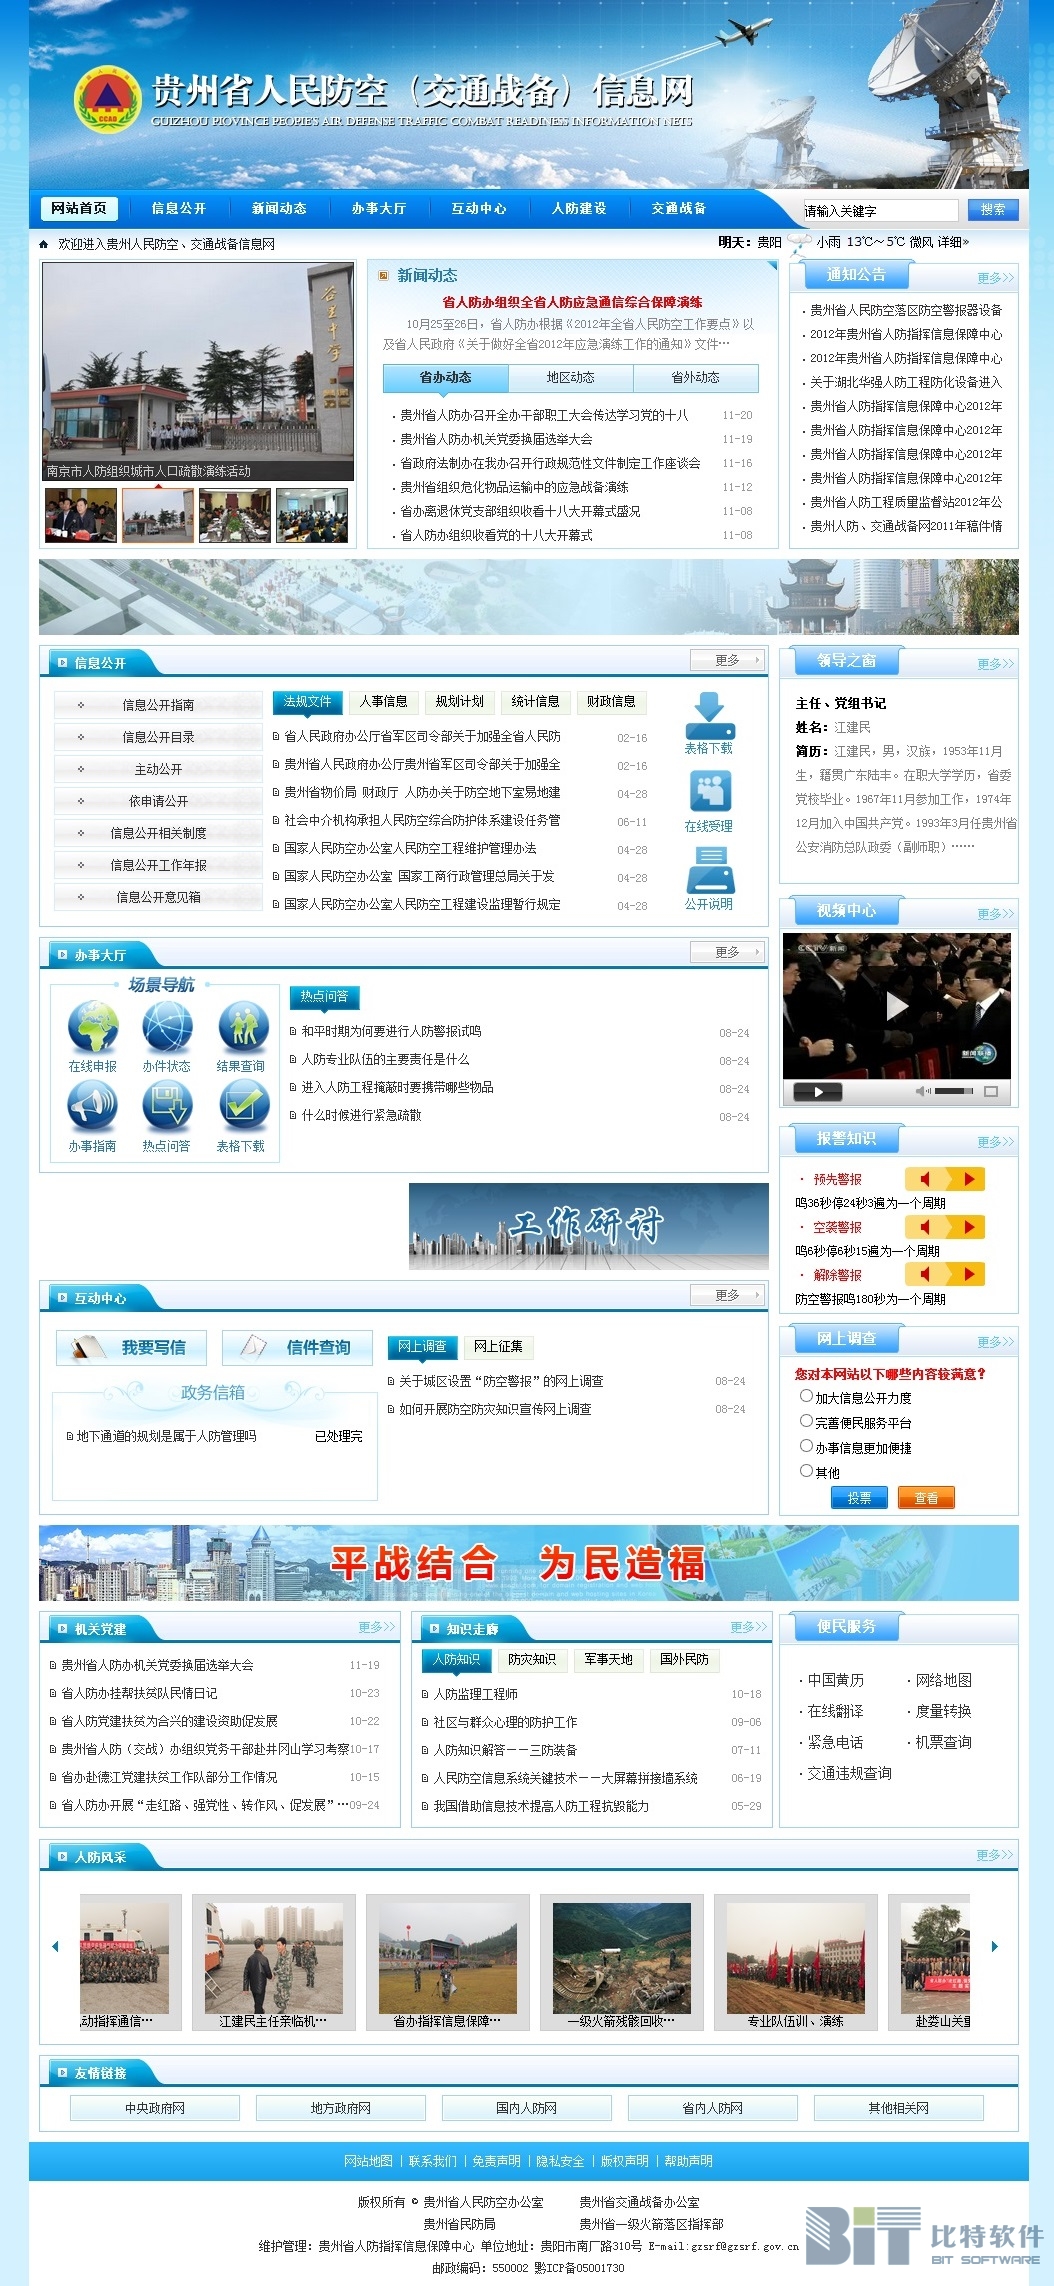Open the 新闻动态 navigation menu item
The width and height of the screenshot is (1054, 2286).
(x=279, y=208)
